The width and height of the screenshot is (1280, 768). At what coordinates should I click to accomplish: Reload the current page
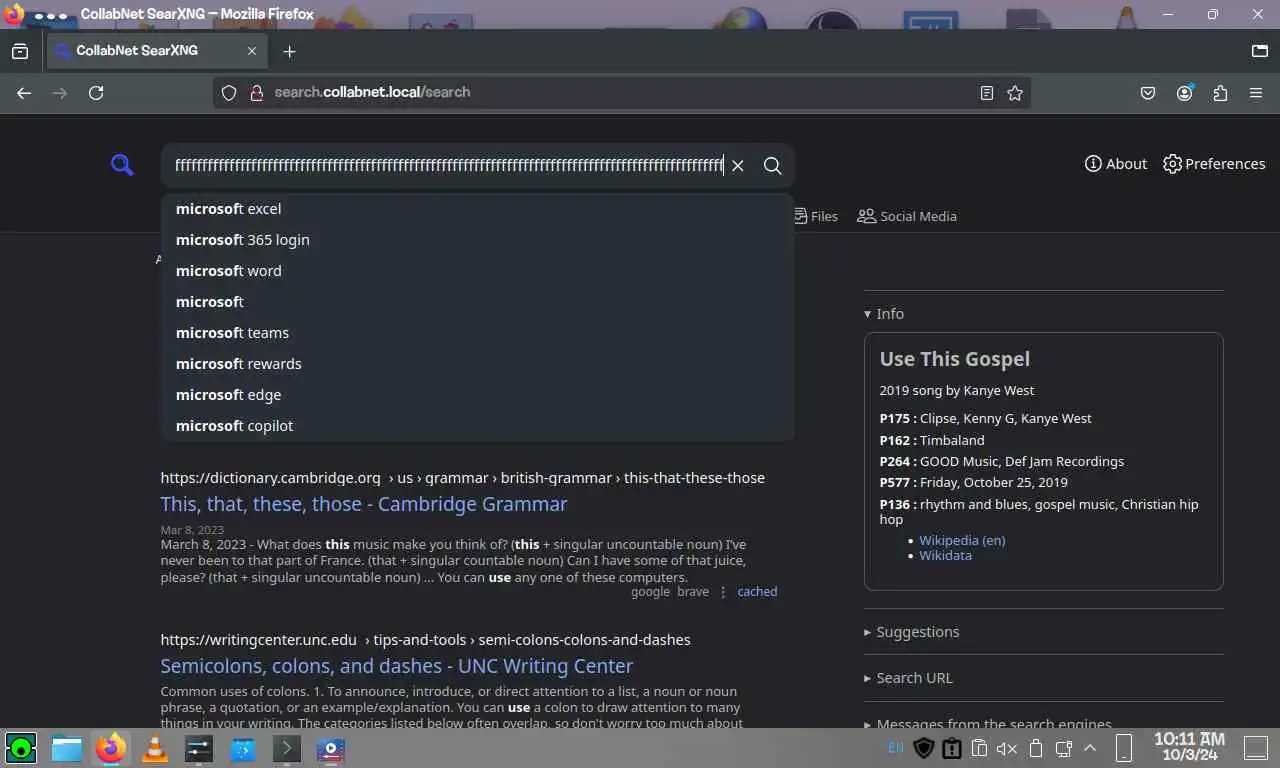[x=96, y=93]
